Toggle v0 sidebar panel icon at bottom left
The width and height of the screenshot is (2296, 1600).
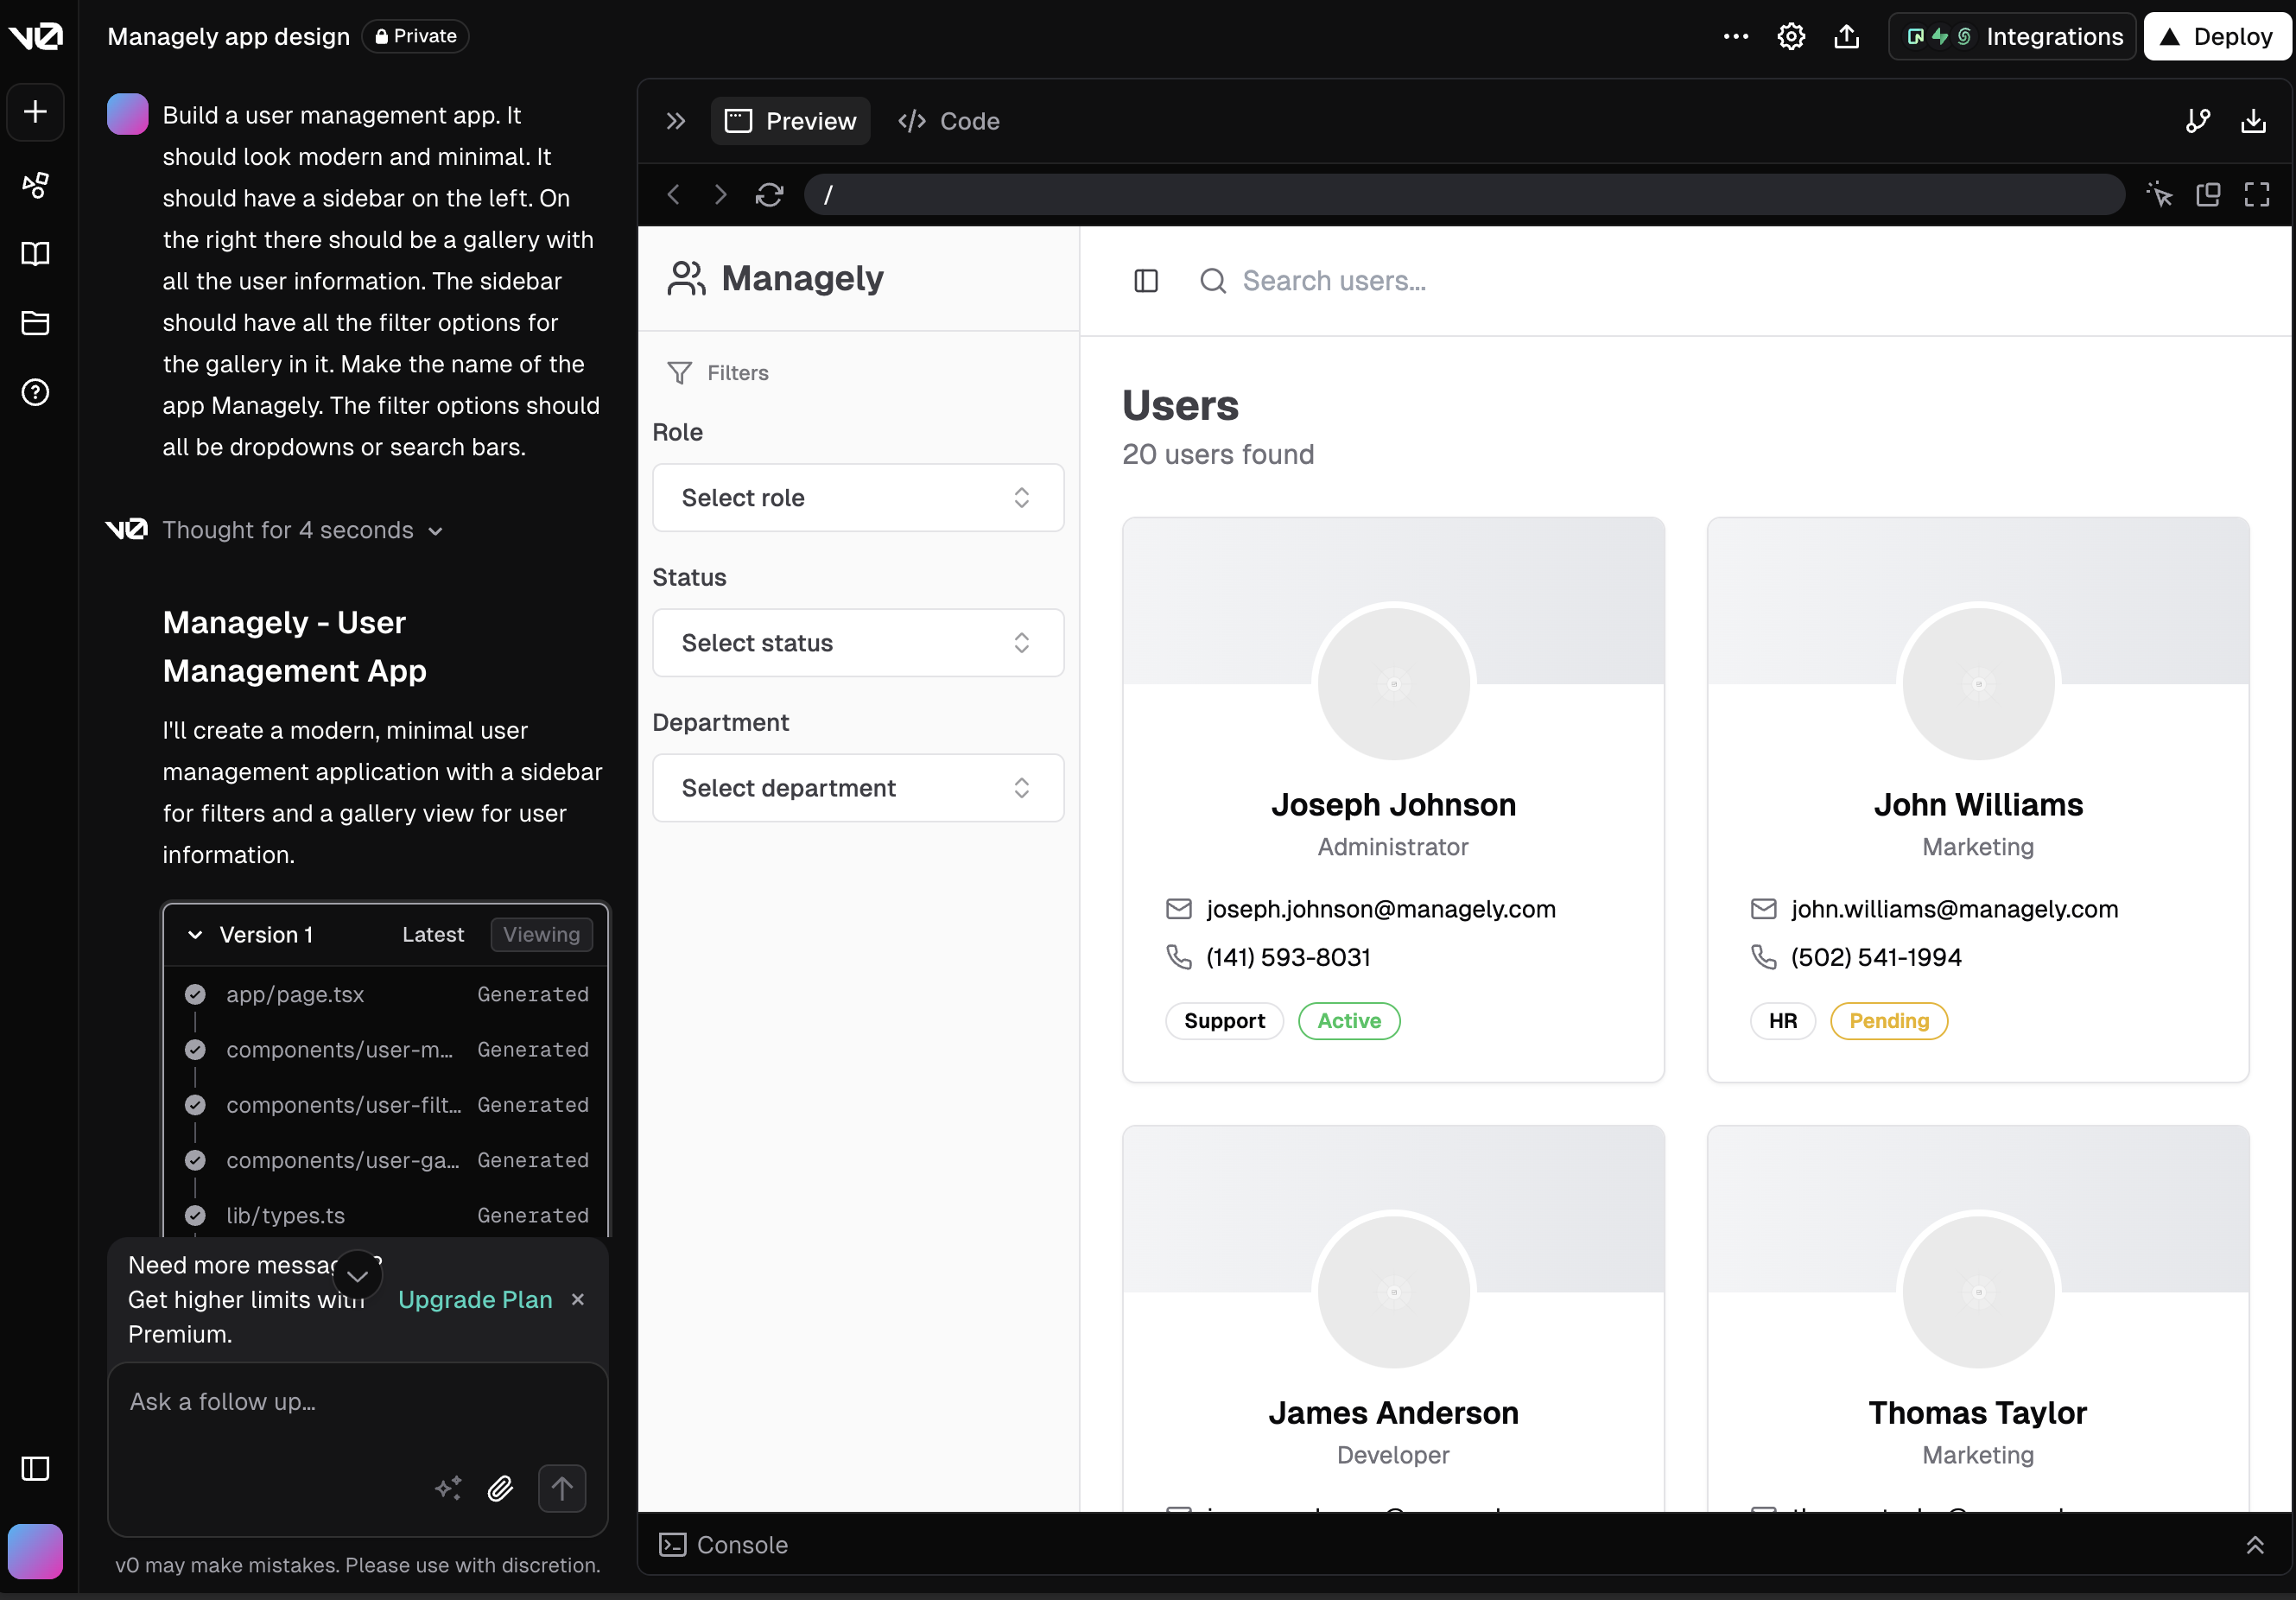[x=35, y=1468]
